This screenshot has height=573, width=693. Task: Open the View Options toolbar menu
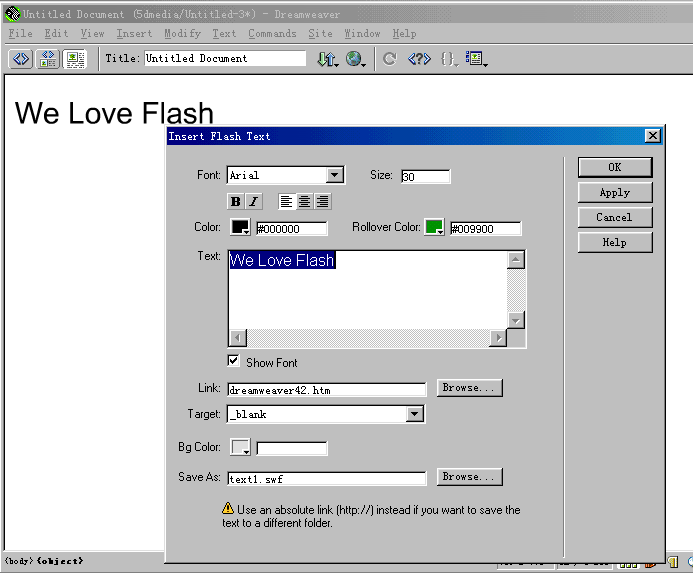point(476,59)
